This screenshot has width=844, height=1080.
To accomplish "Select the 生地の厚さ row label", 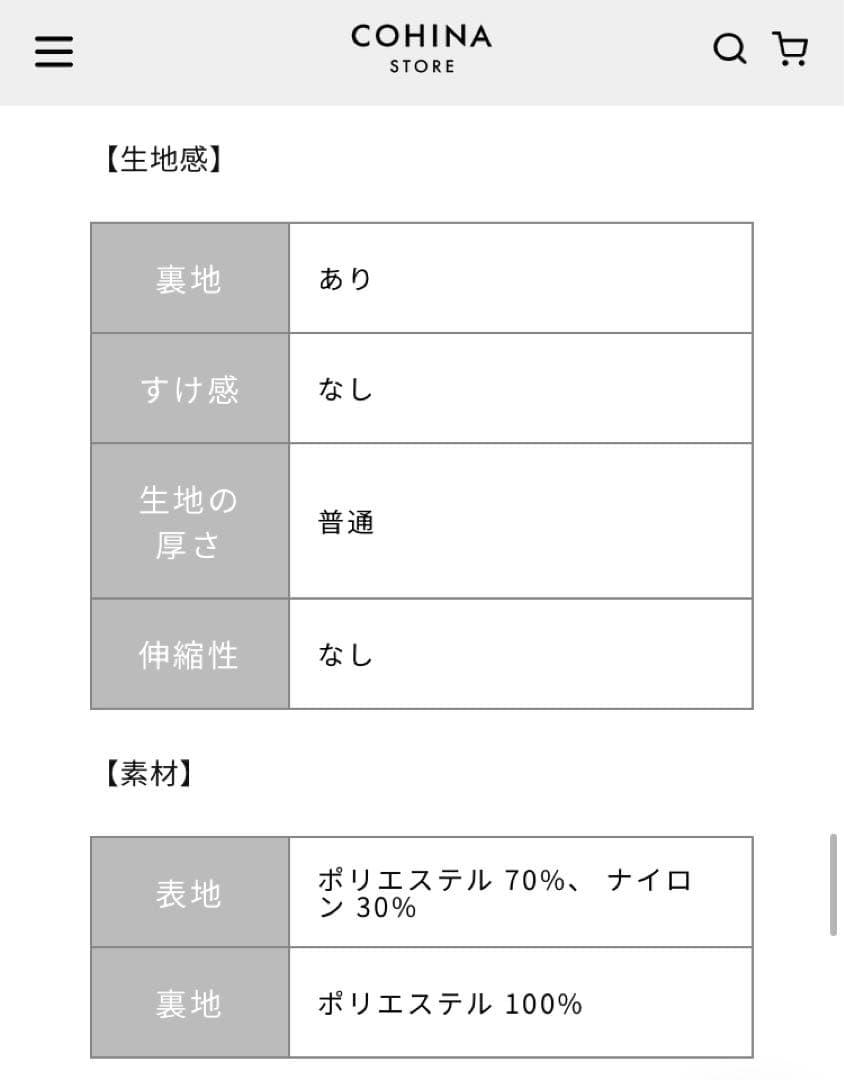I will [x=189, y=522].
